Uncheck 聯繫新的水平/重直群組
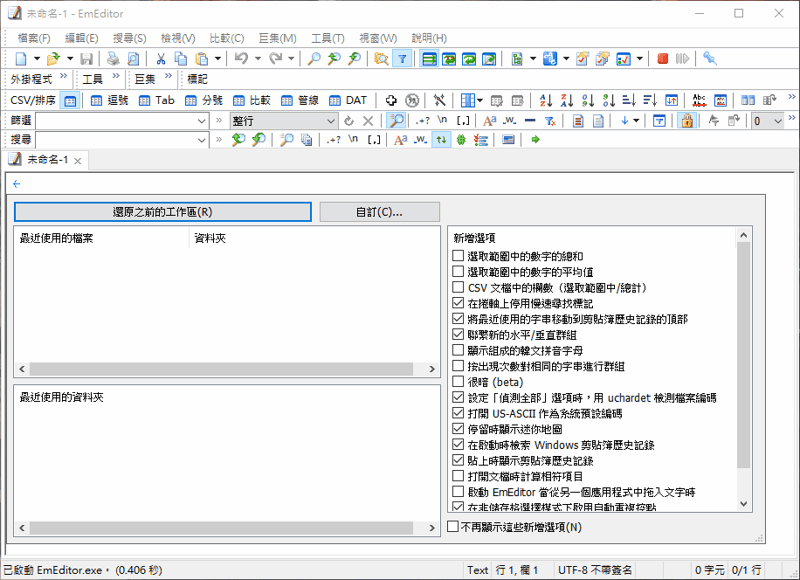Viewport: 800px width, 580px height. pyautogui.click(x=458, y=335)
